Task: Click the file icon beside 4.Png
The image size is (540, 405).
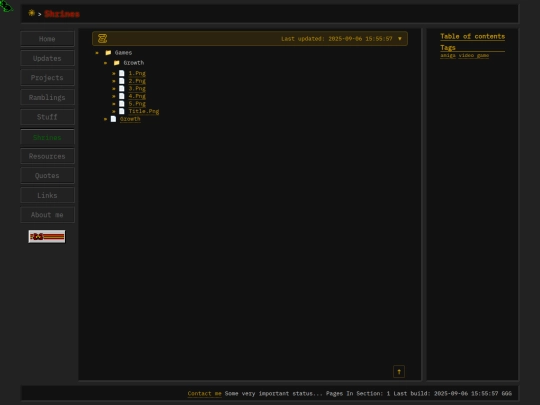Action: (x=122, y=96)
